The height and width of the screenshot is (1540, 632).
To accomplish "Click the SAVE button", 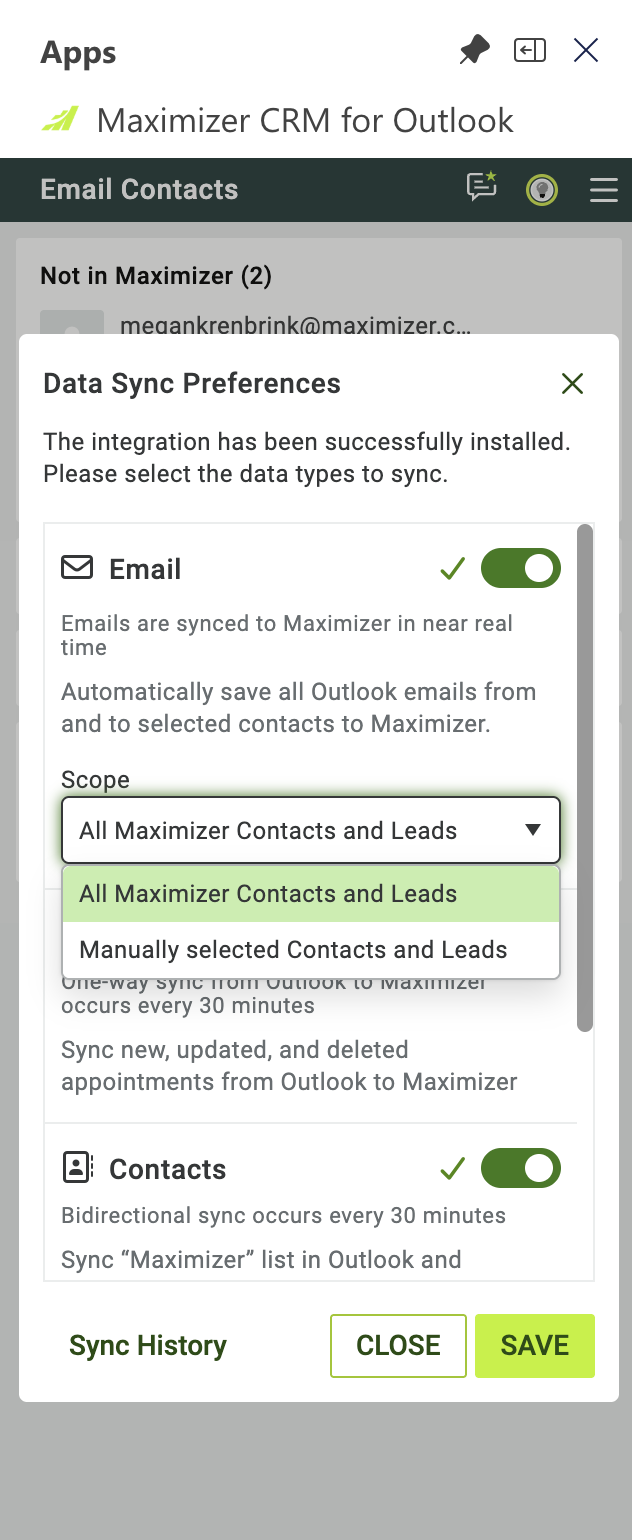I will pyautogui.click(x=535, y=1345).
